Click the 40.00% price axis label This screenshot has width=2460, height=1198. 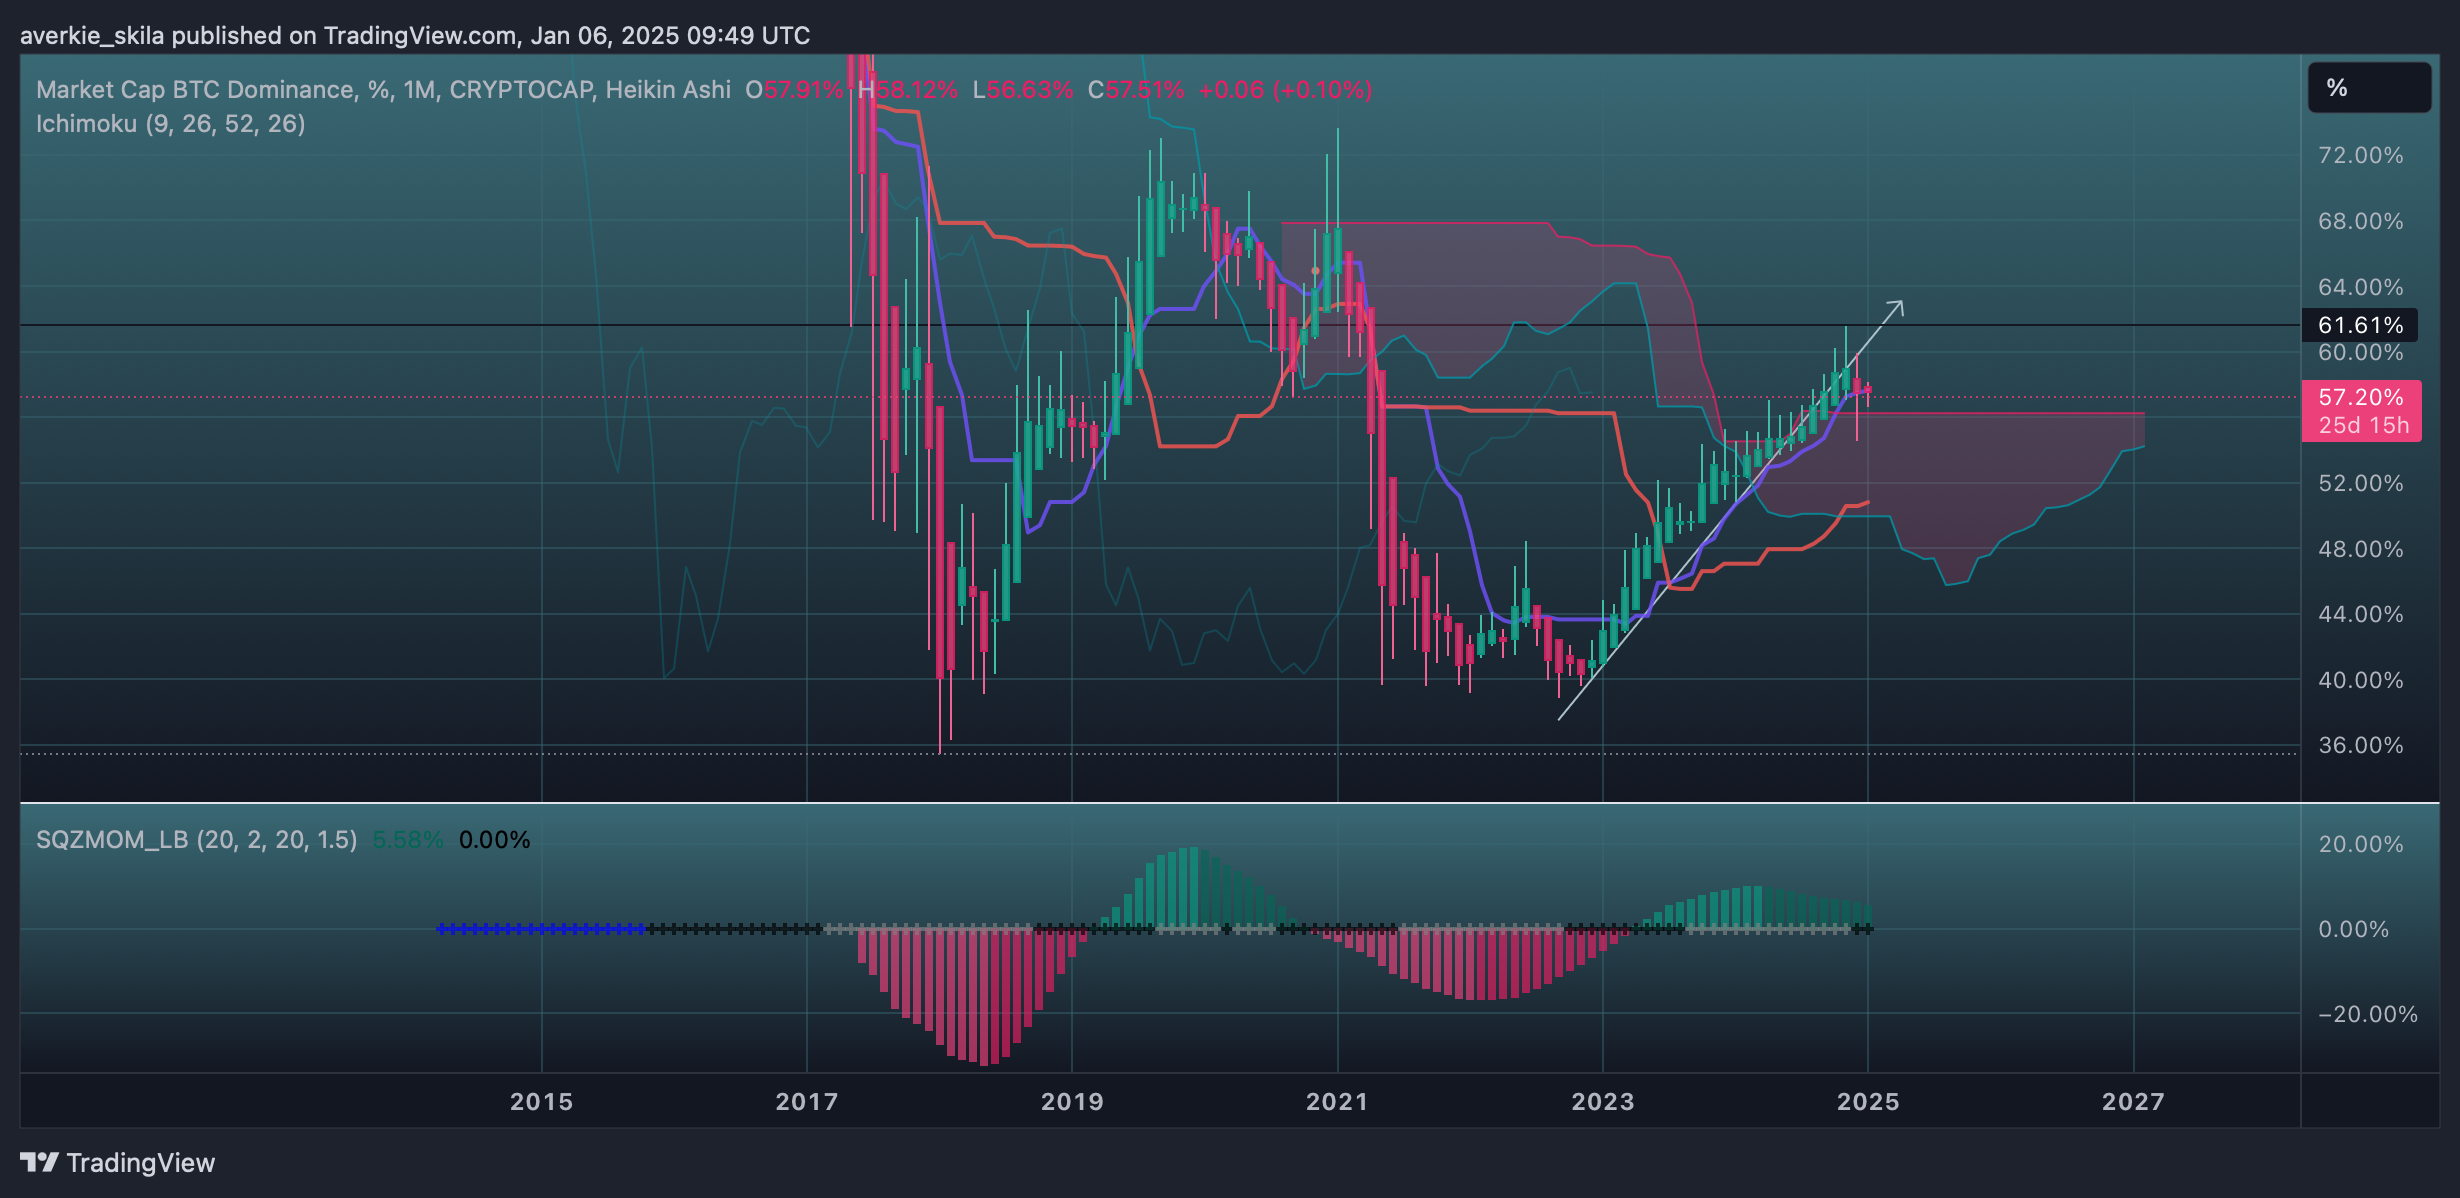click(2361, 680)
